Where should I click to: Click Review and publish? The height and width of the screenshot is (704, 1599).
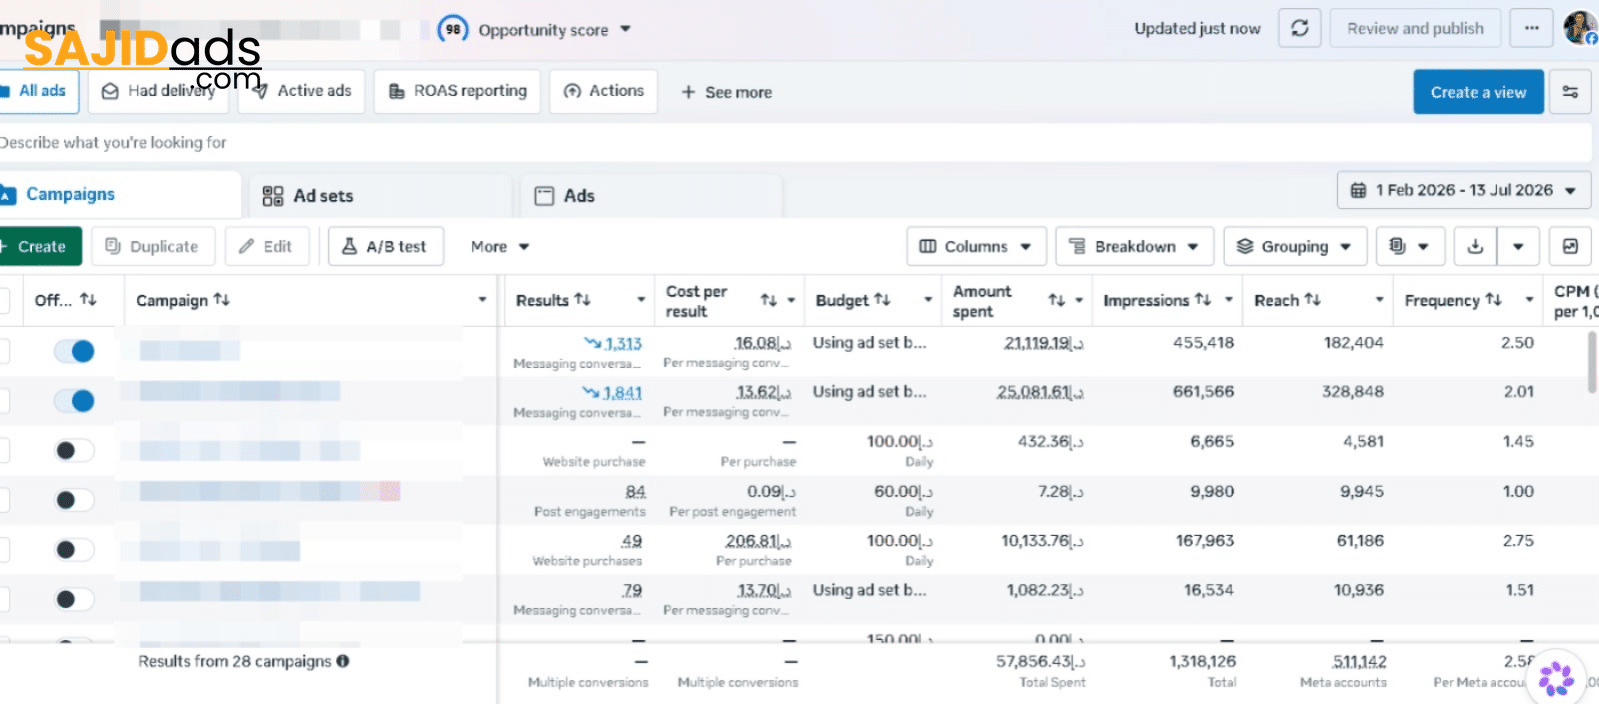[x=1415, y=28]
